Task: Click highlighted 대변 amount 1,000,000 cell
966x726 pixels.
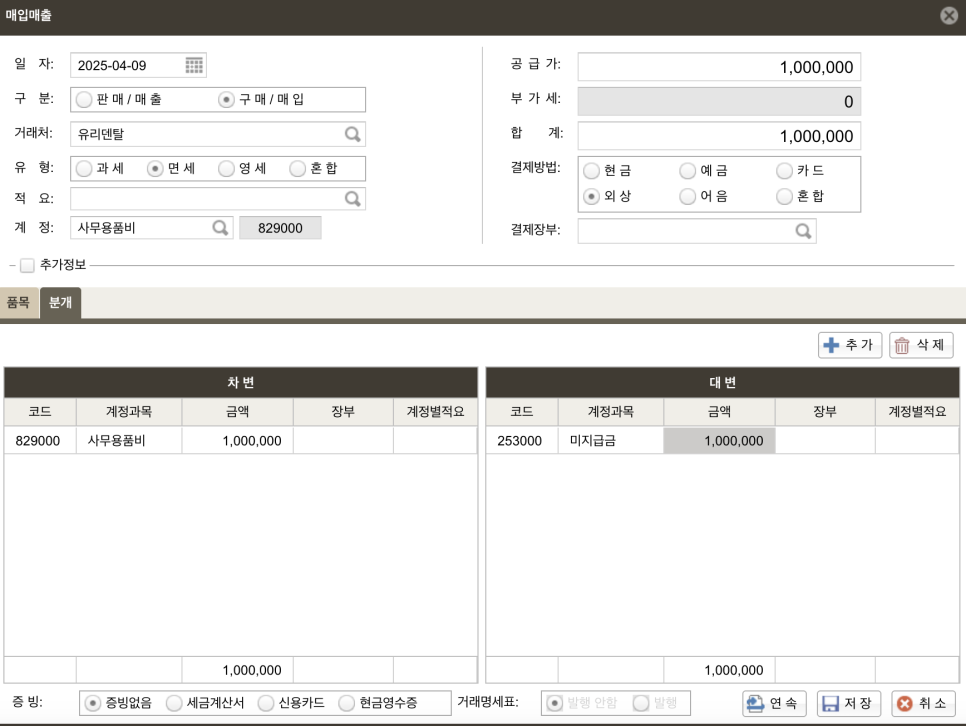Action: point(719,441)
